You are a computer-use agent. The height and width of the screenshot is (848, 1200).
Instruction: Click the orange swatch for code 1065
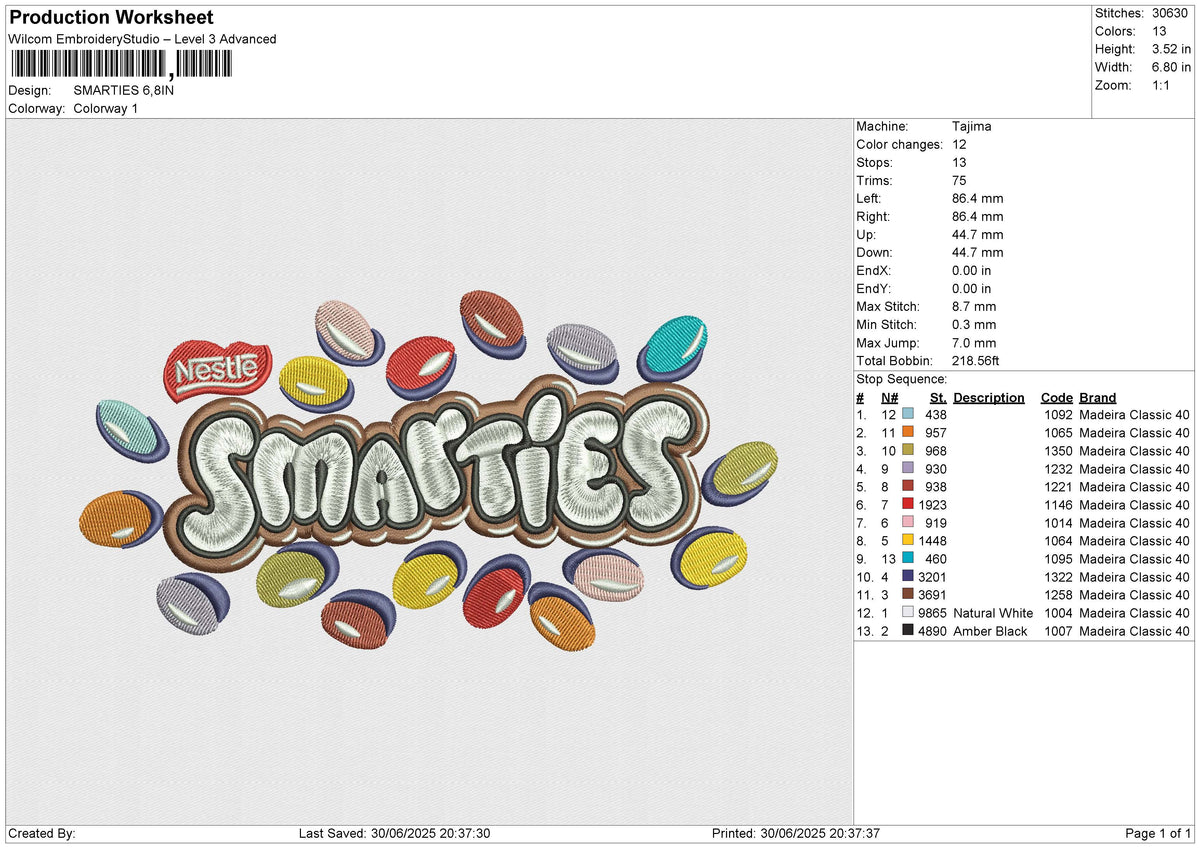[x=908, y=433]
